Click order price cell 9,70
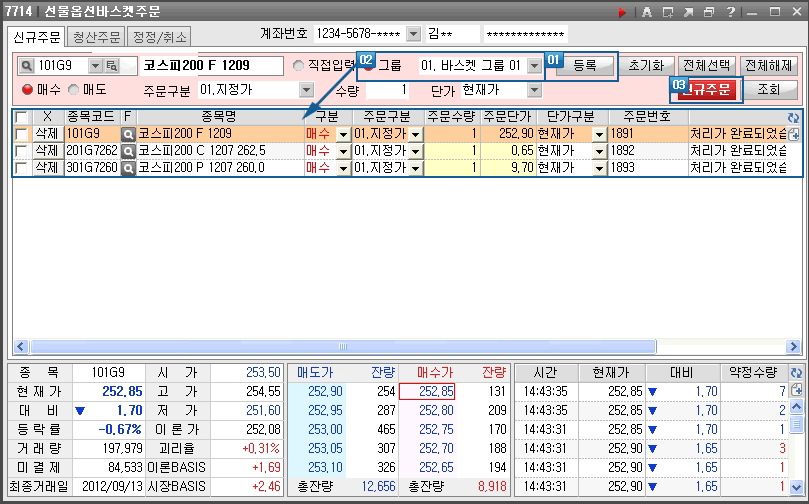 [508, 168]
